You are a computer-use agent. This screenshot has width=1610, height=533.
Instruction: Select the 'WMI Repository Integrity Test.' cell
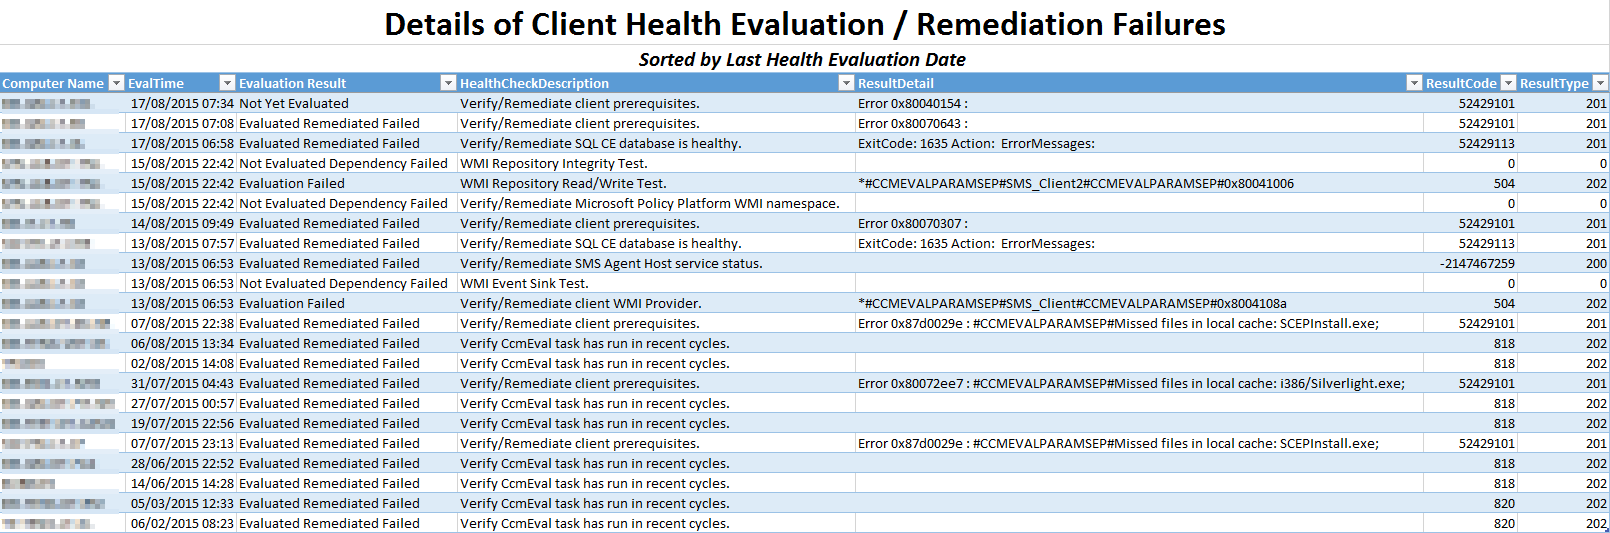point(553,163)
